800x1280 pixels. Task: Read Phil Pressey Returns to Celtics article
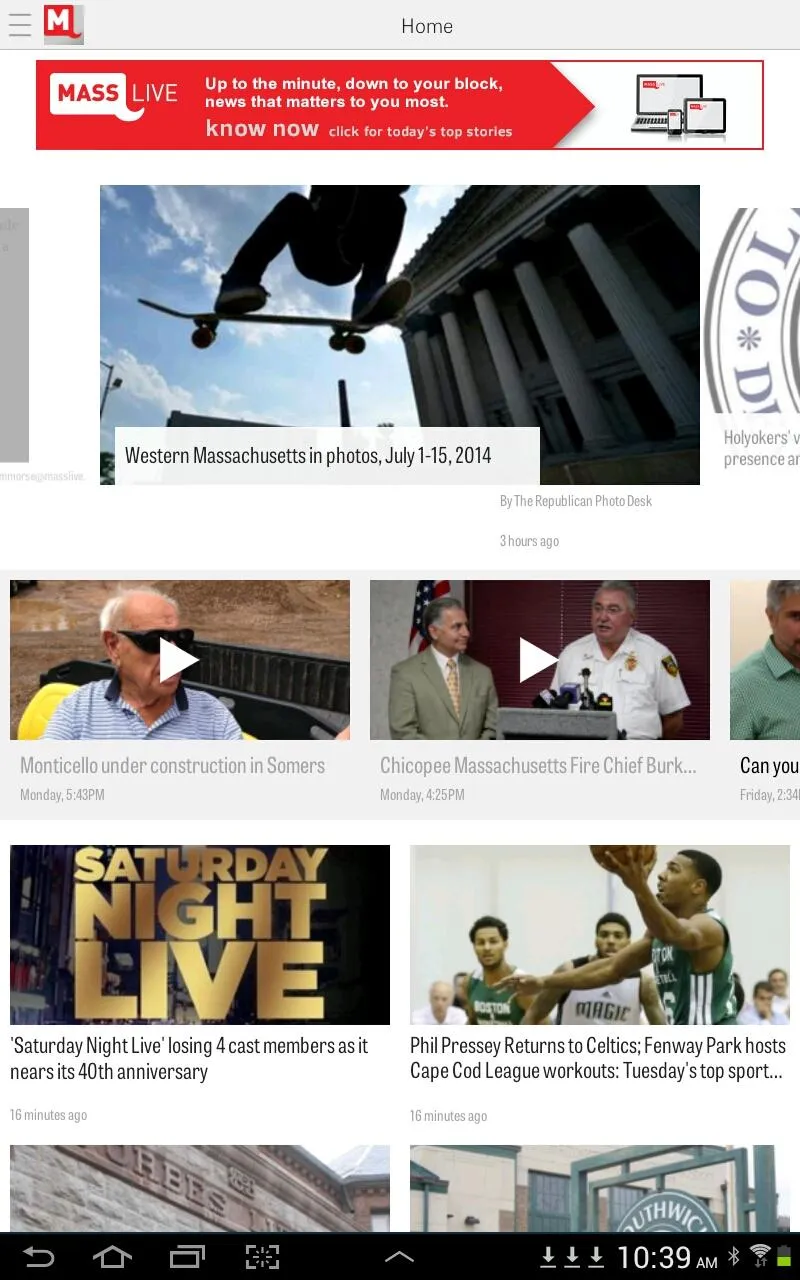pos(598,1059)
